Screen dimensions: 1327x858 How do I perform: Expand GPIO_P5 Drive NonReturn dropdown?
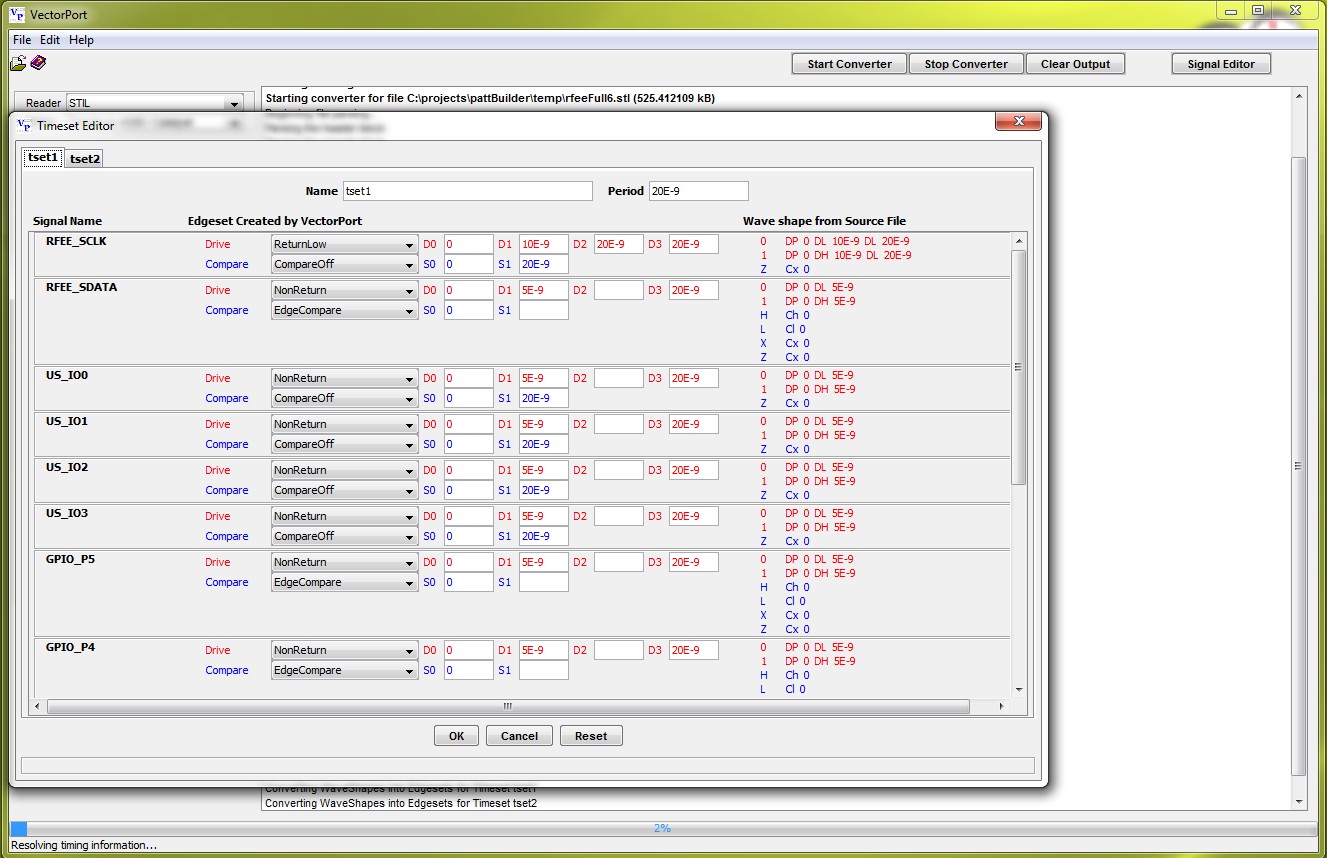[344, 563]
